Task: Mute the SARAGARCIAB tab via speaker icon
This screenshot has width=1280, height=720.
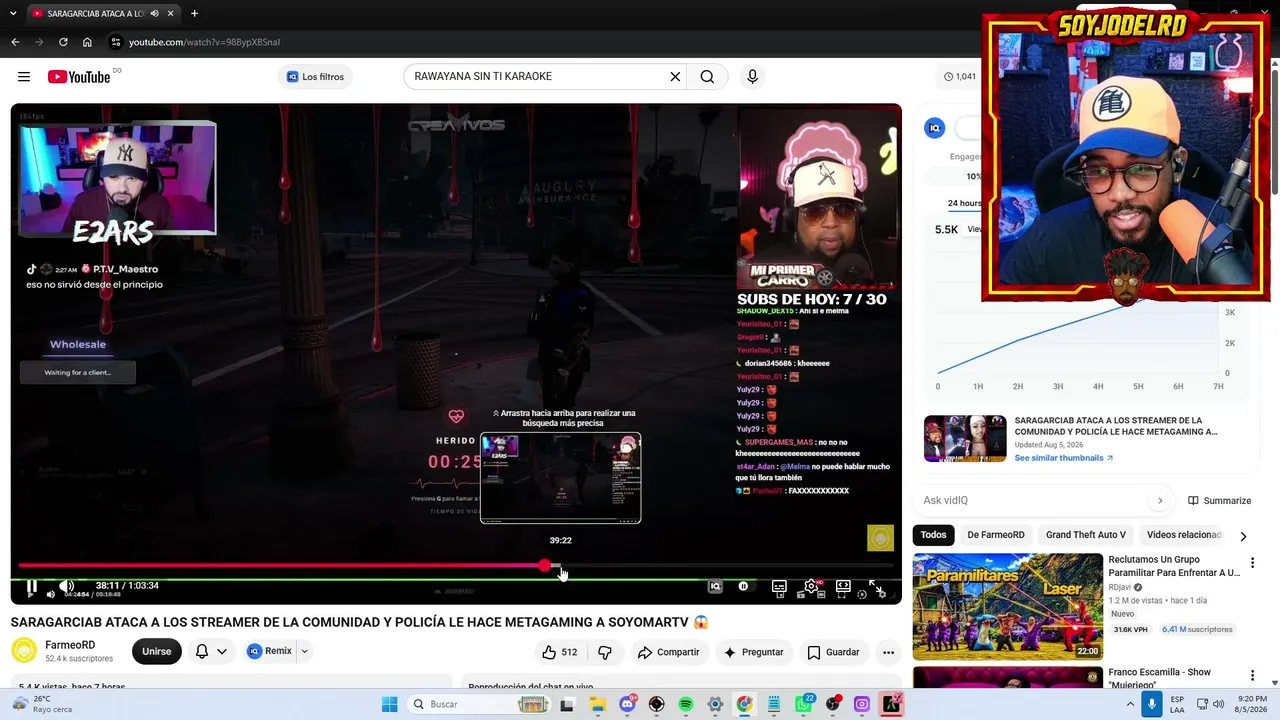Action: coord(154,14)
